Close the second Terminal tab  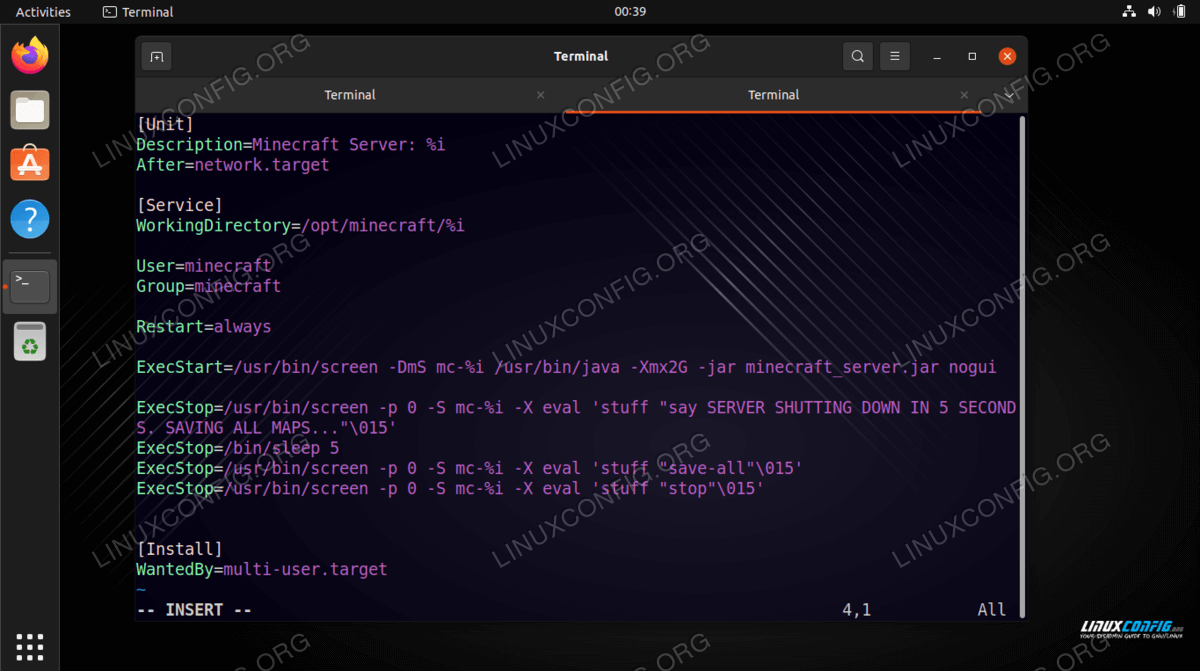click(x=965, y=95)
